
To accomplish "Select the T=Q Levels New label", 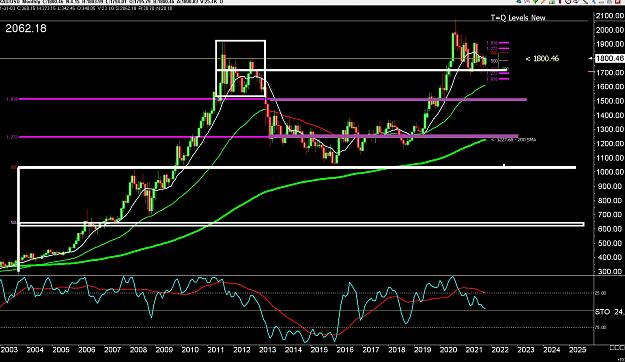I will 518,18.
